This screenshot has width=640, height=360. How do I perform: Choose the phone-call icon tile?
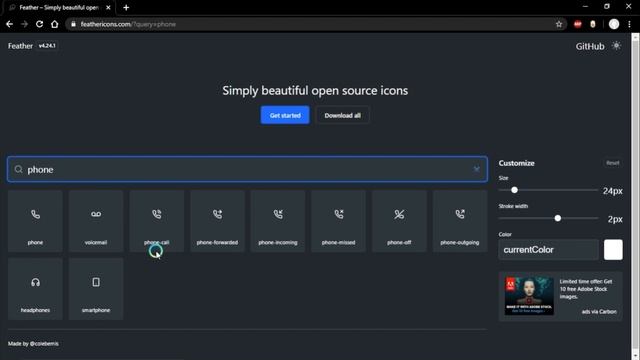pos(157,221)
